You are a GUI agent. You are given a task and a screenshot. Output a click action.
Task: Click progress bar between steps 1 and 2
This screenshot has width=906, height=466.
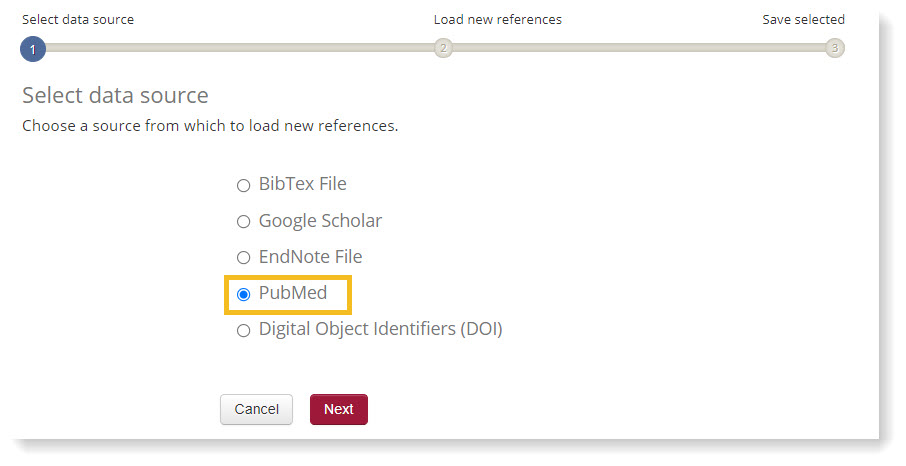coord(238,48)
